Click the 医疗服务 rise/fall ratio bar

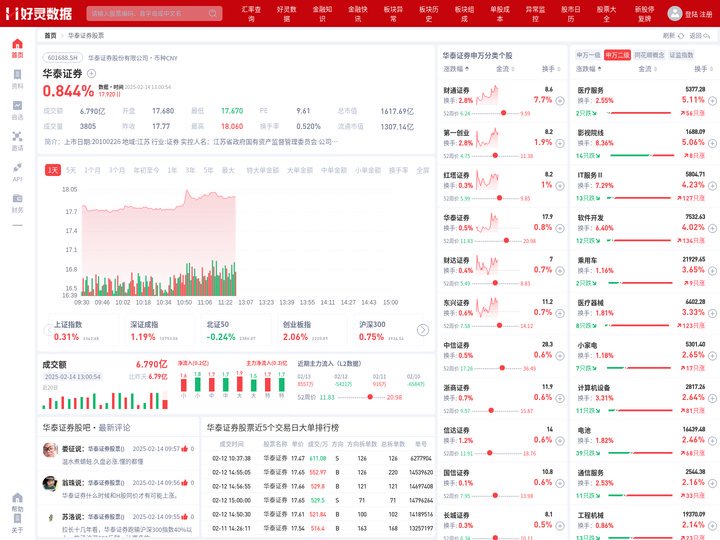pos(639,113)
